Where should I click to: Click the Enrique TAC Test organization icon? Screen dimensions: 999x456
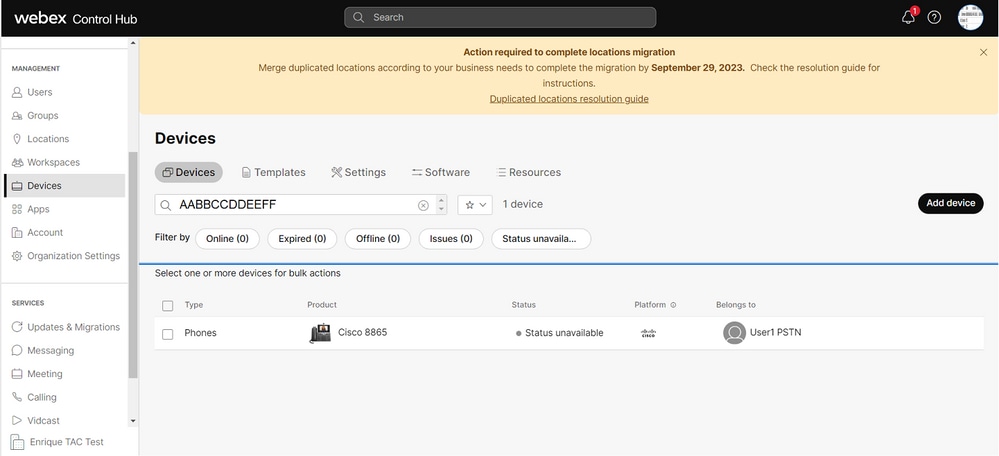[18, 442]
